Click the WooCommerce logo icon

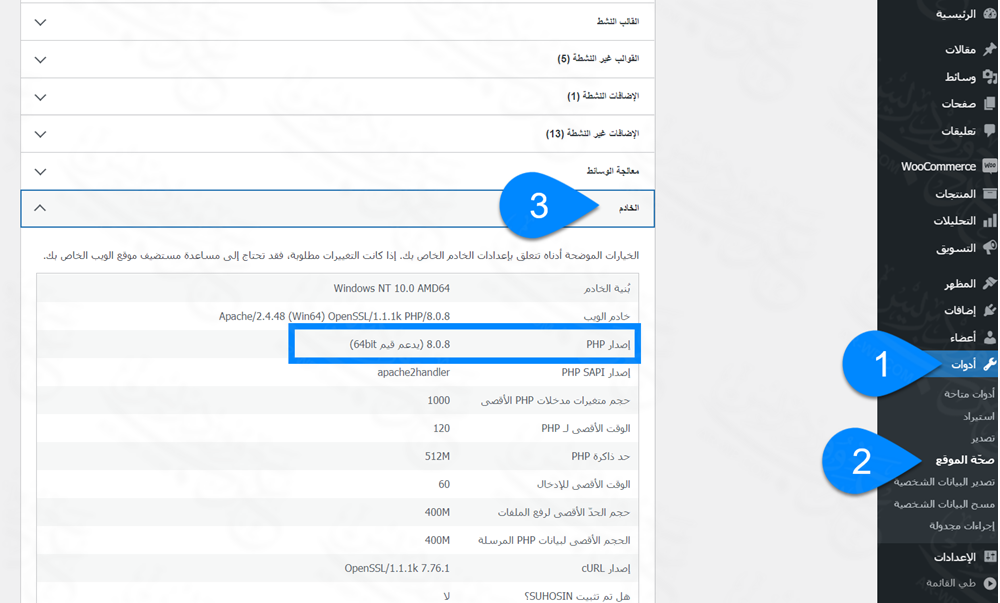coord(989,166)
